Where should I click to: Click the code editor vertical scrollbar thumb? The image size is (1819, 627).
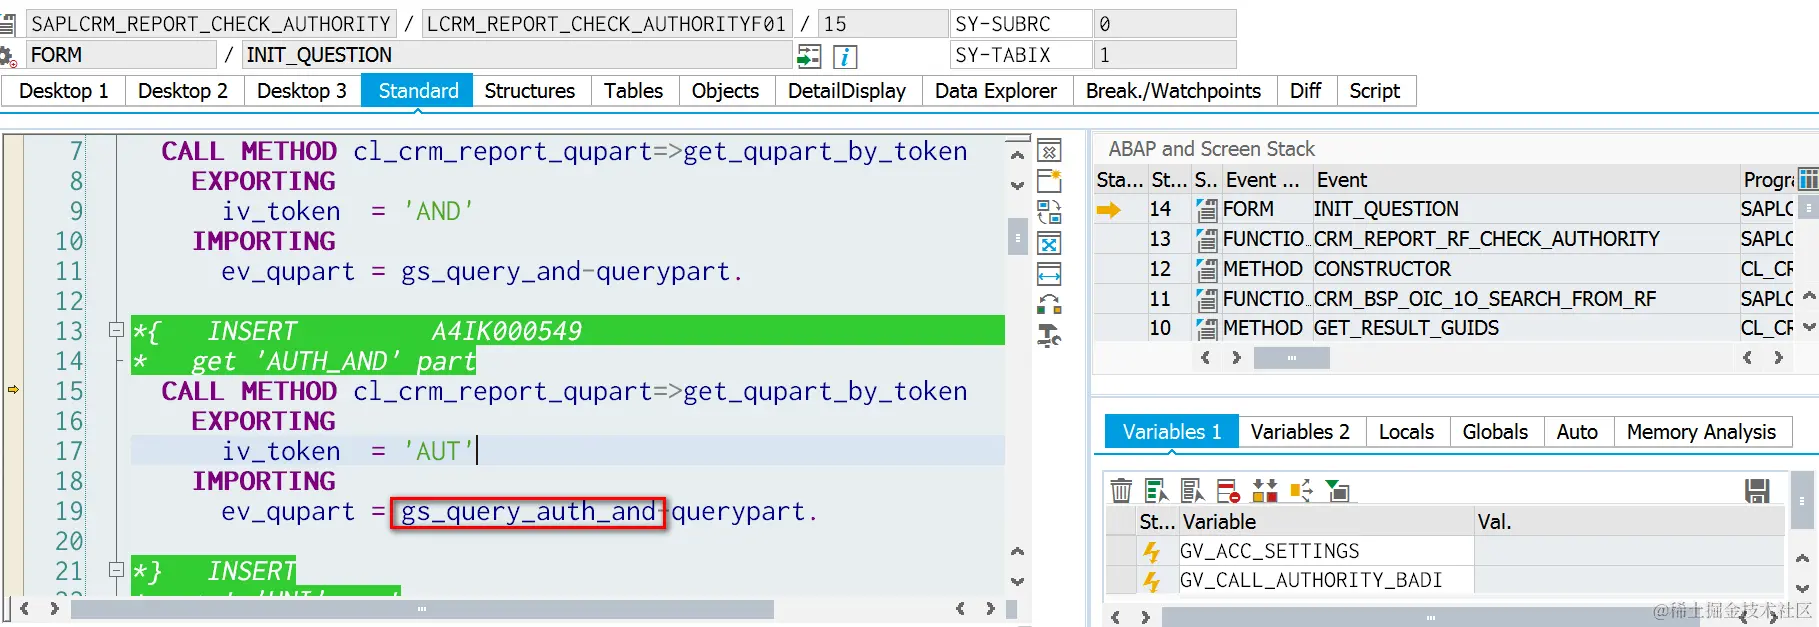point(1017,237)
